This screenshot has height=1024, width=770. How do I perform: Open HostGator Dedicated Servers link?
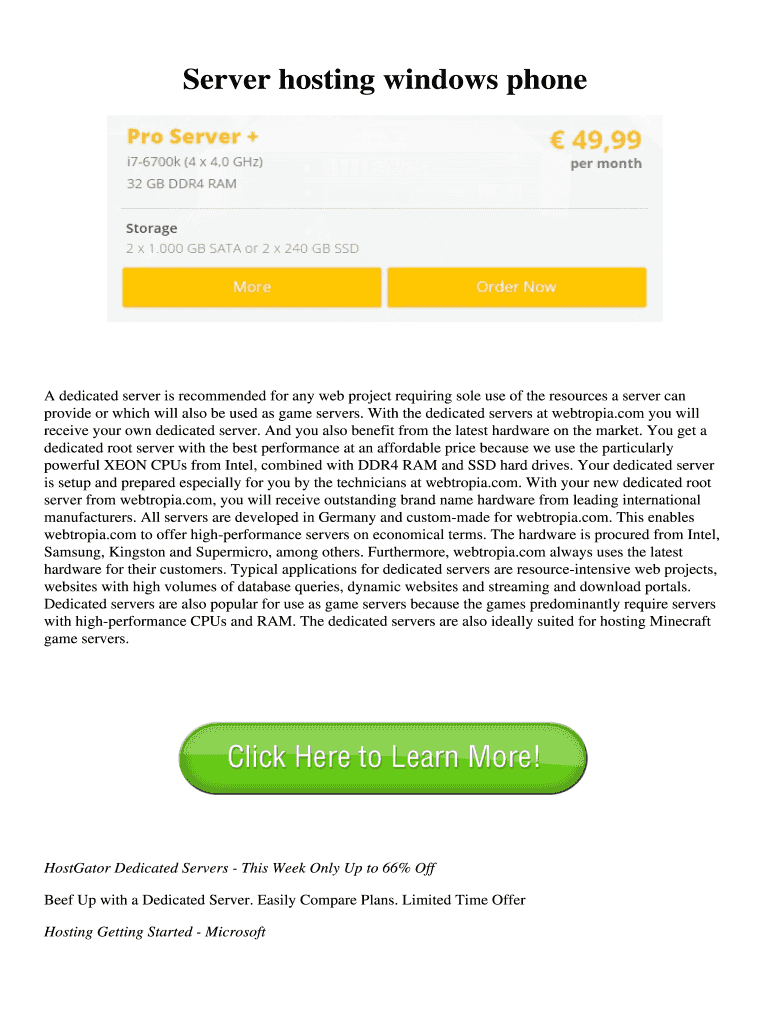(239, 868)
